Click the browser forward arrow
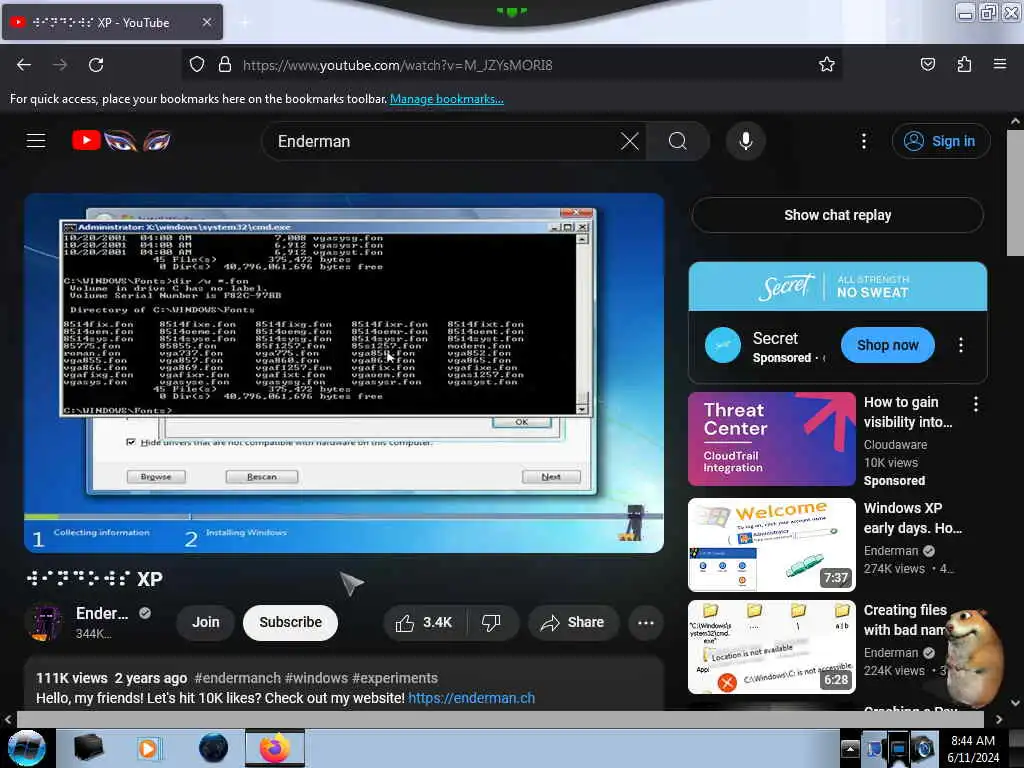This screenshot has width=1024, height=768. [x=60, y=65]
